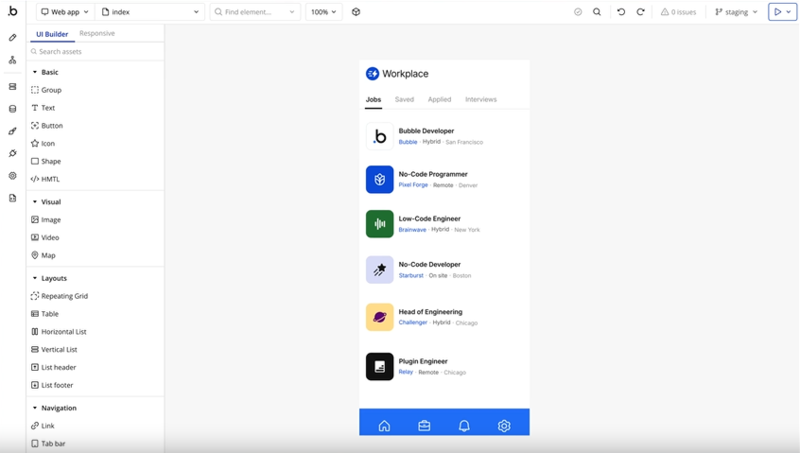Click the 3D cube icon beside zoom
The width and height of the screenshot is (800, 453).
coord(356,12)
